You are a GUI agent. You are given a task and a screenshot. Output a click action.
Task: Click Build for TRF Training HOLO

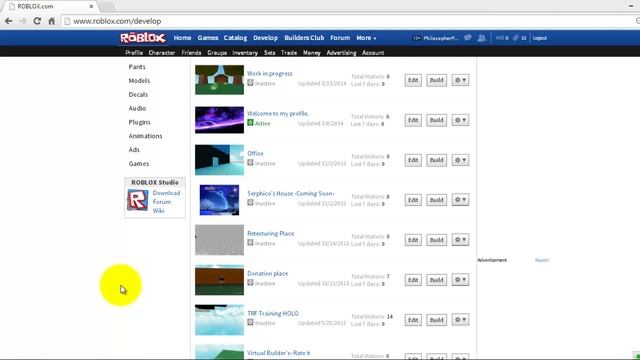pos(436,320)
